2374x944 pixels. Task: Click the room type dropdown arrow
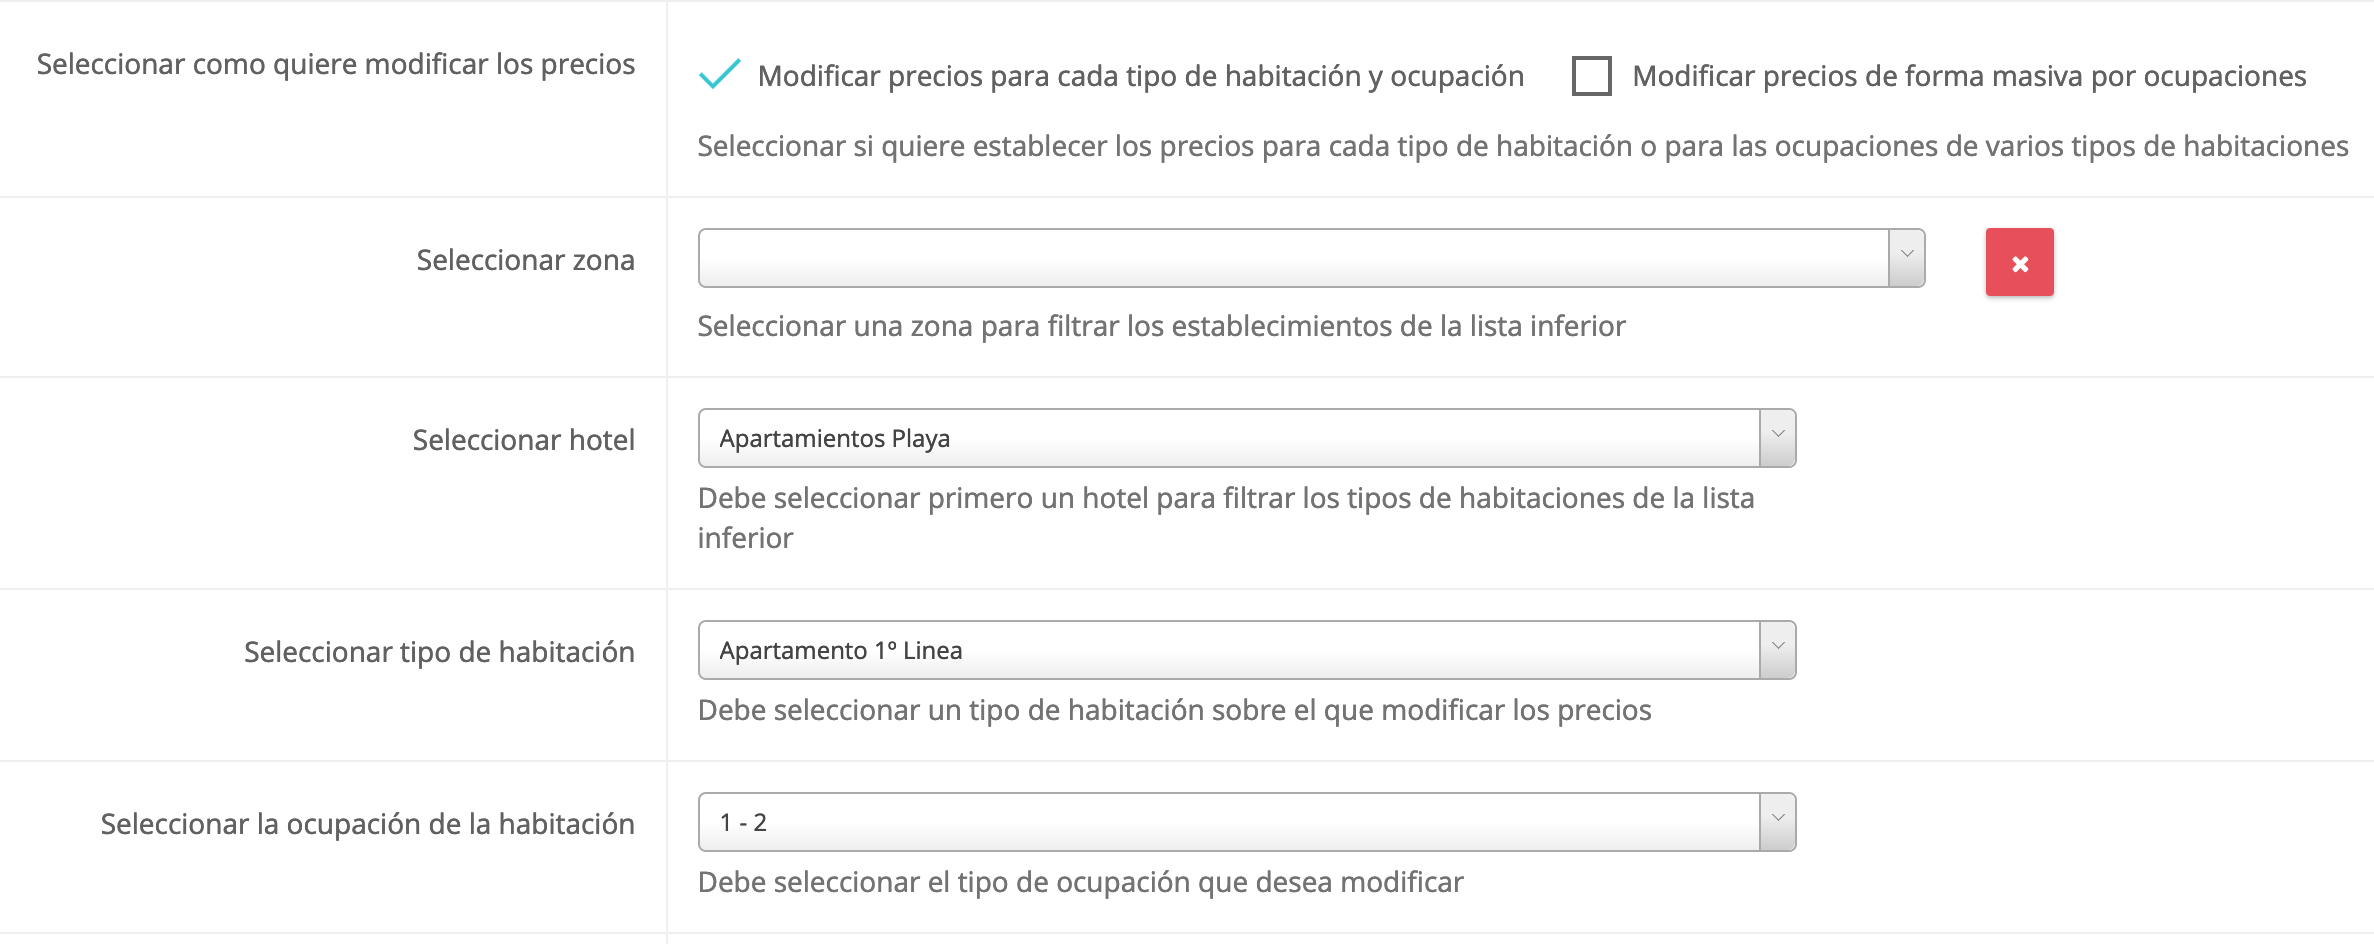1777,650
